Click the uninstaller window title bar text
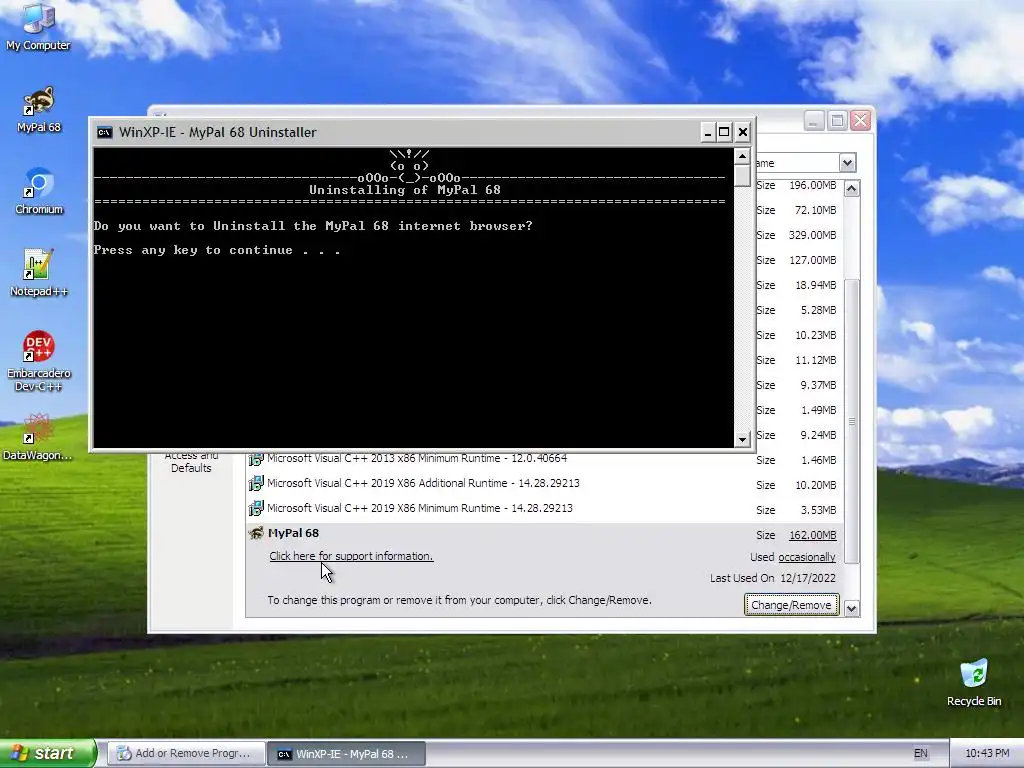 click(217, 133)
